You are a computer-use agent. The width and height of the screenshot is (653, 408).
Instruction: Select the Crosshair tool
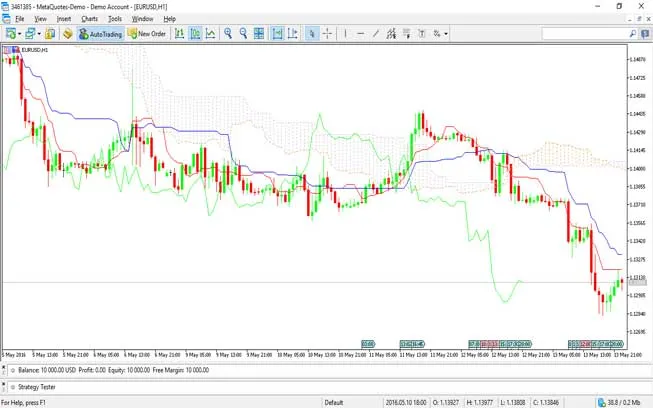pos(327,34)
